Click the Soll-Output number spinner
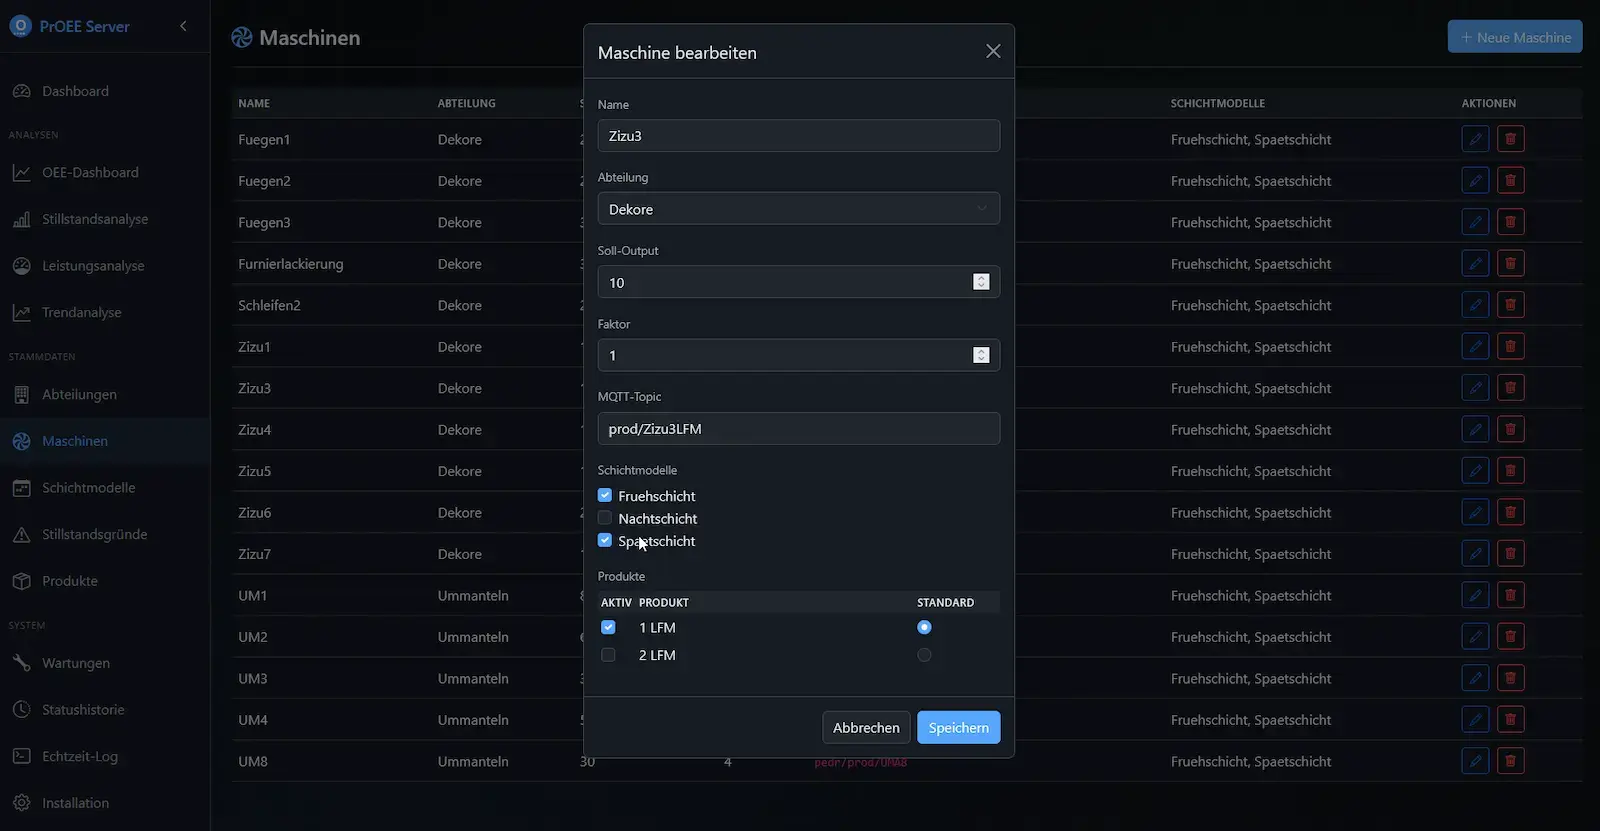Screen dimensions: 1600x831 pos(981,282)
